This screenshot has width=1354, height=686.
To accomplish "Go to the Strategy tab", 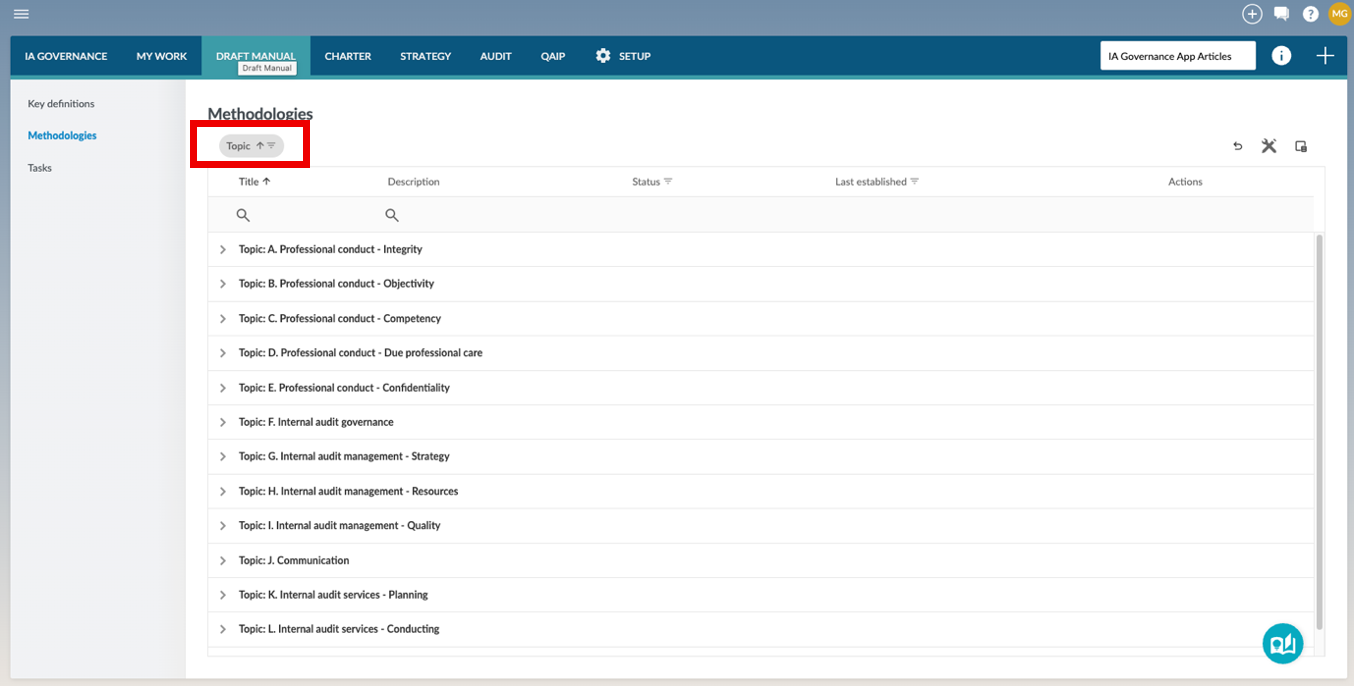I will [426, 56].
